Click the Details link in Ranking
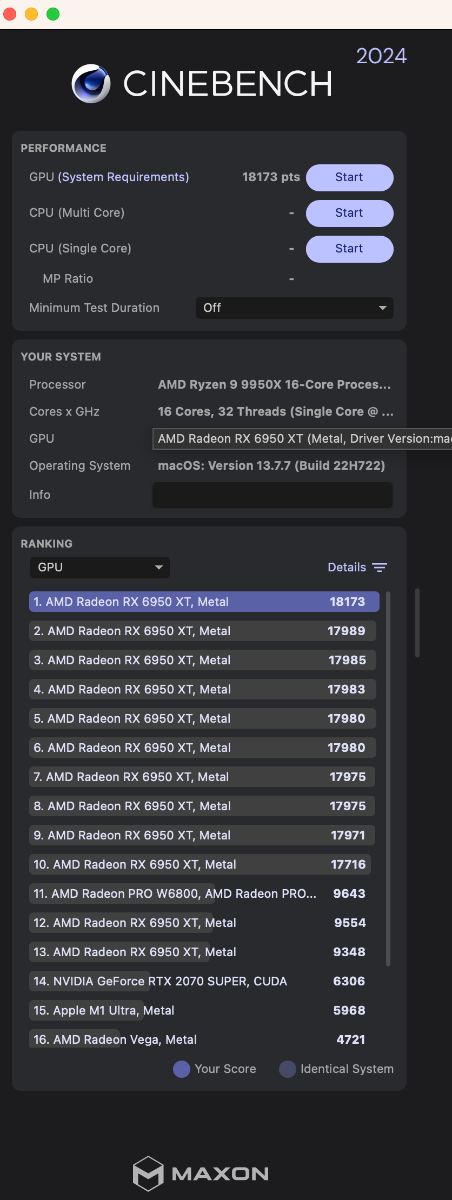This screenshot has height=1200, width=452. [x=347, y=567]
